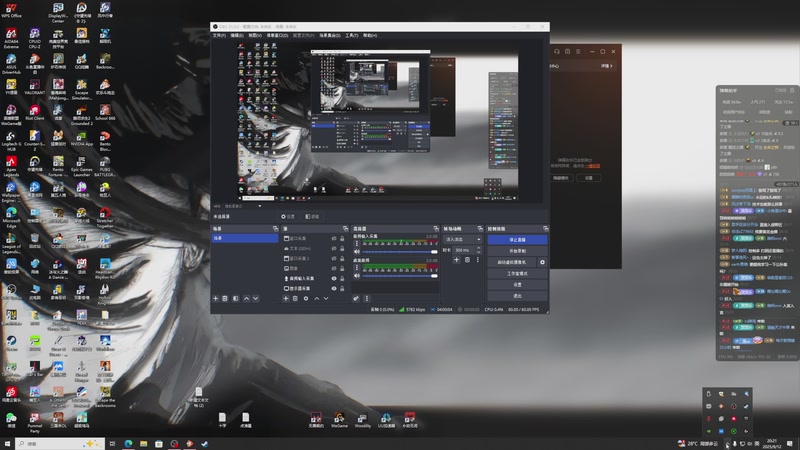Hide the display capture source
This screenshot has width=800, height=450.
point(334,288)
